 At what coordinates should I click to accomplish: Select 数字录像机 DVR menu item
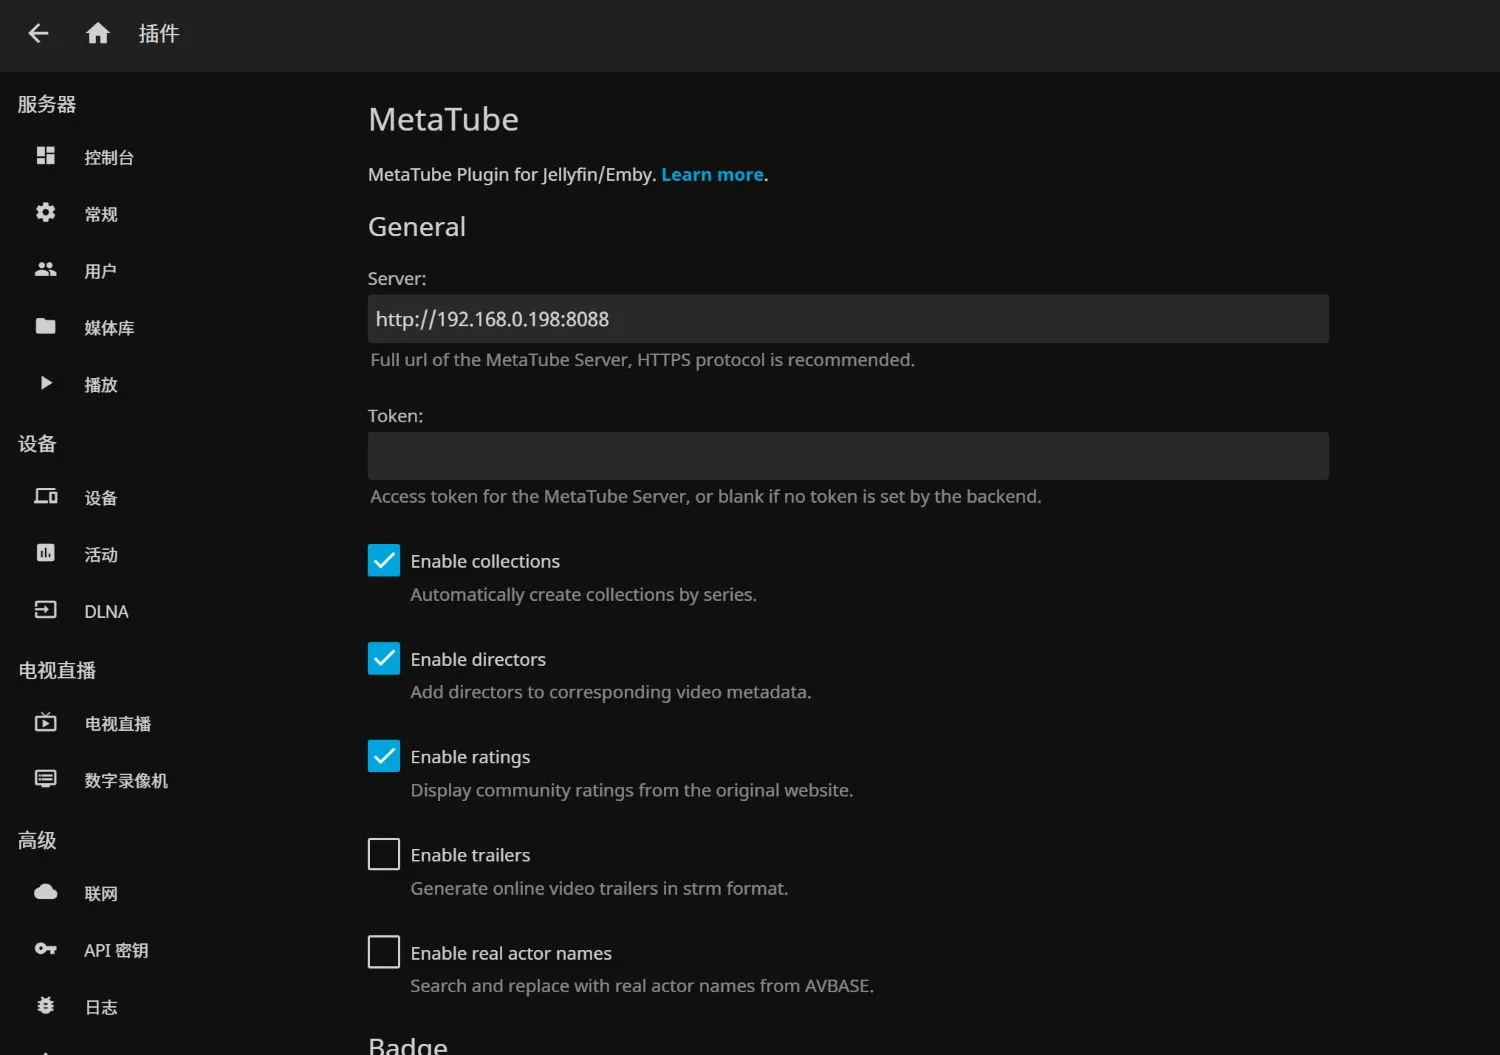tap(126, 780)
